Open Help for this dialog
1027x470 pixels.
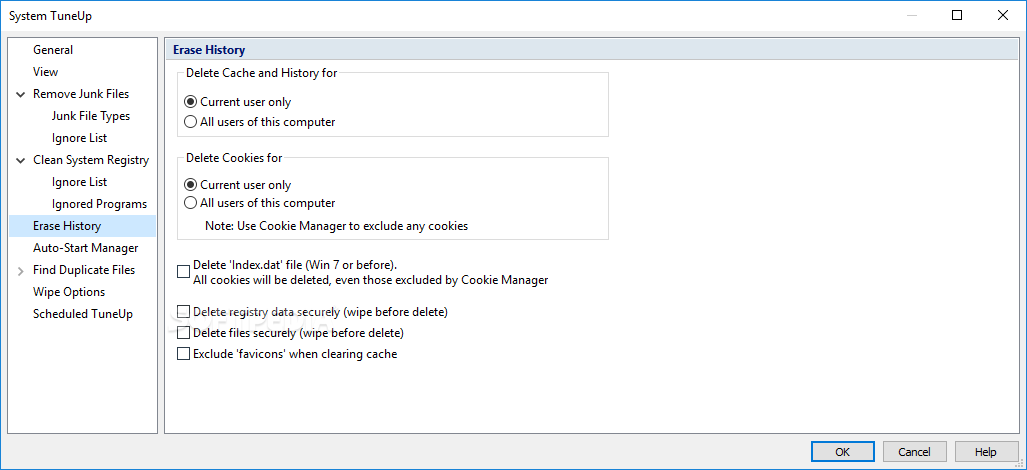pos(986,452)
